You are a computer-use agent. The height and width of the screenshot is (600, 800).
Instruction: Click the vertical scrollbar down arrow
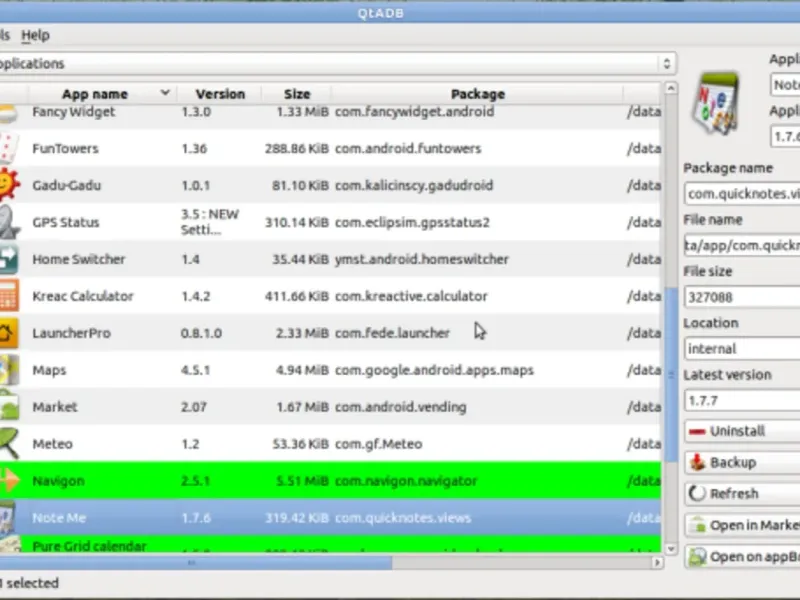pyautogui.click(x=671, y=549)
